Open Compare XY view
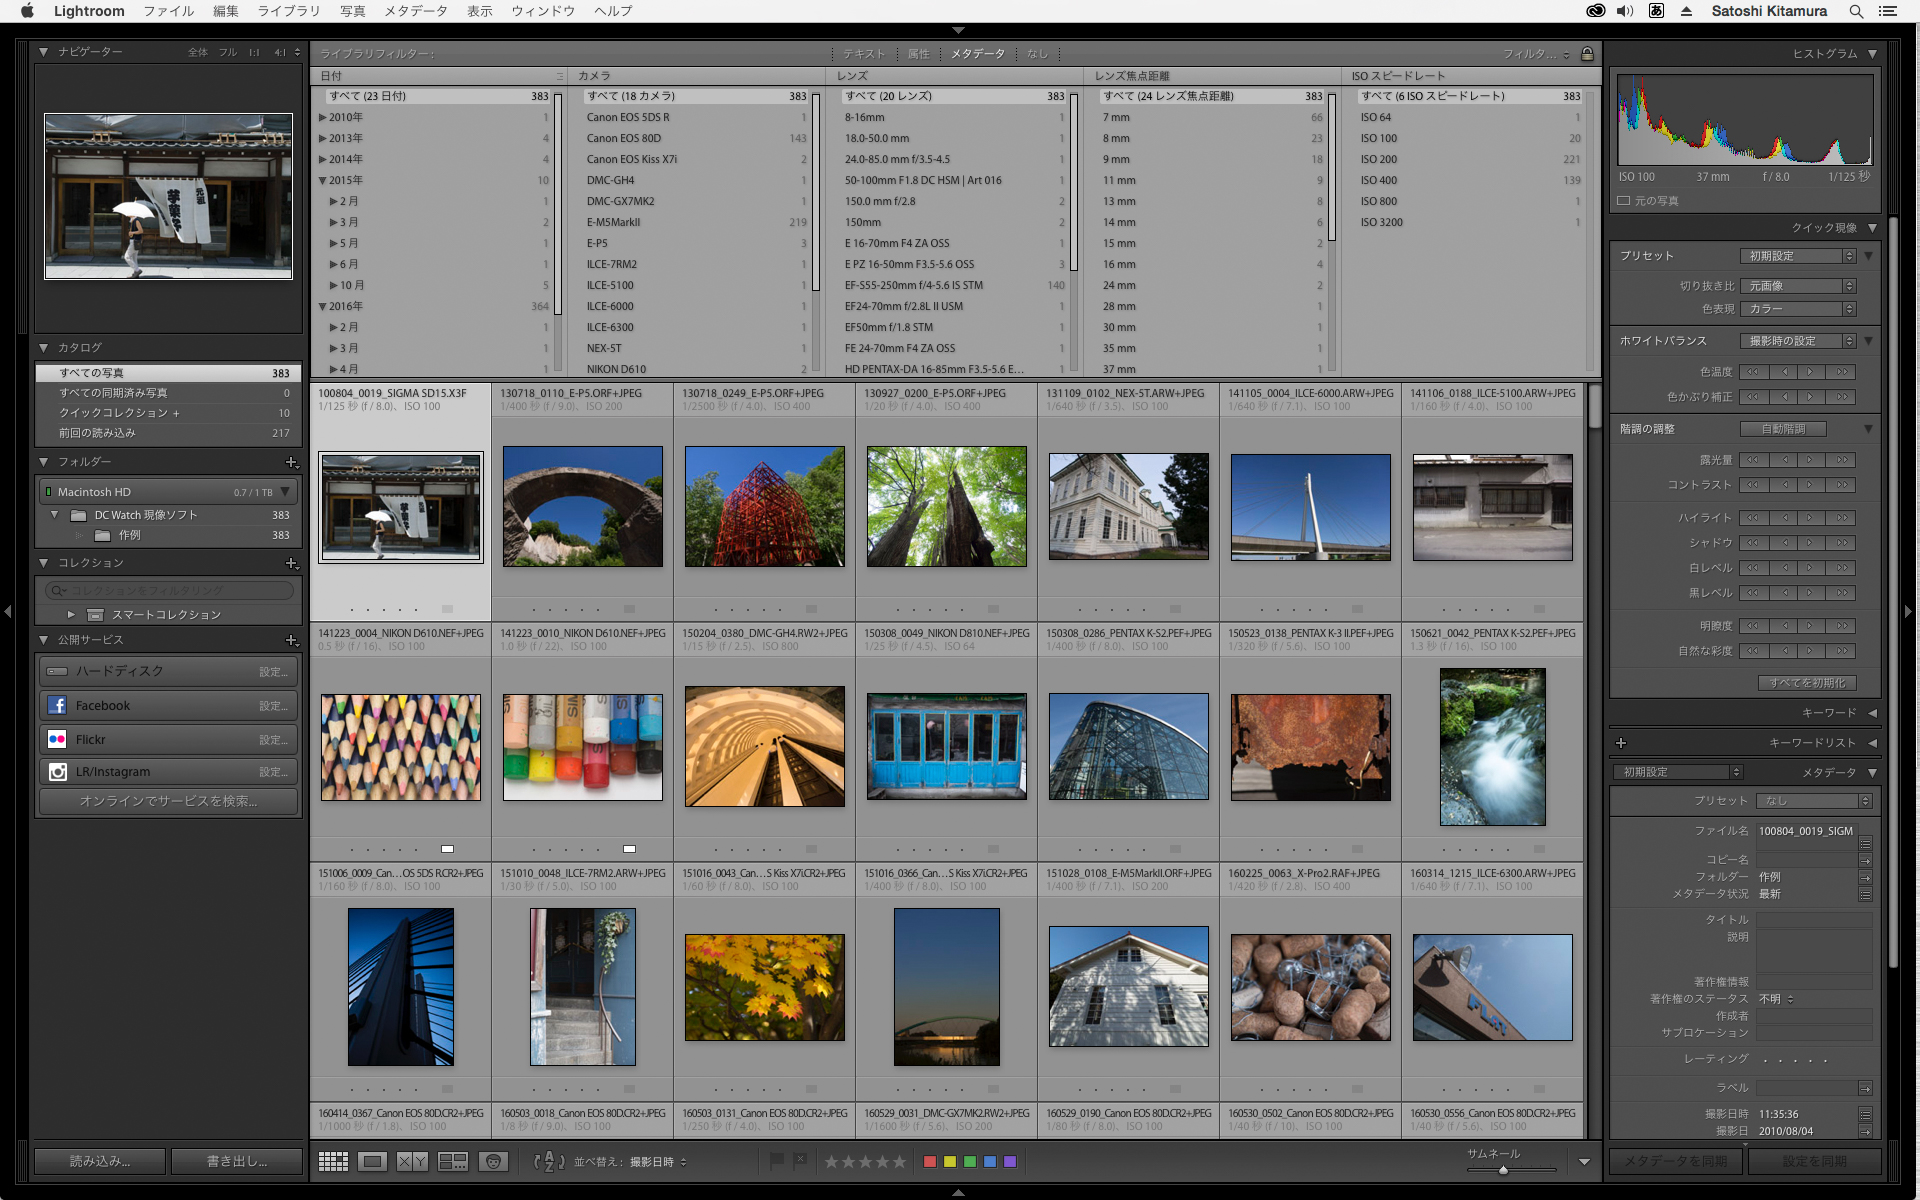Screen dimensions: 1920x1200 pyautogui.click(x=412, y=1161)
